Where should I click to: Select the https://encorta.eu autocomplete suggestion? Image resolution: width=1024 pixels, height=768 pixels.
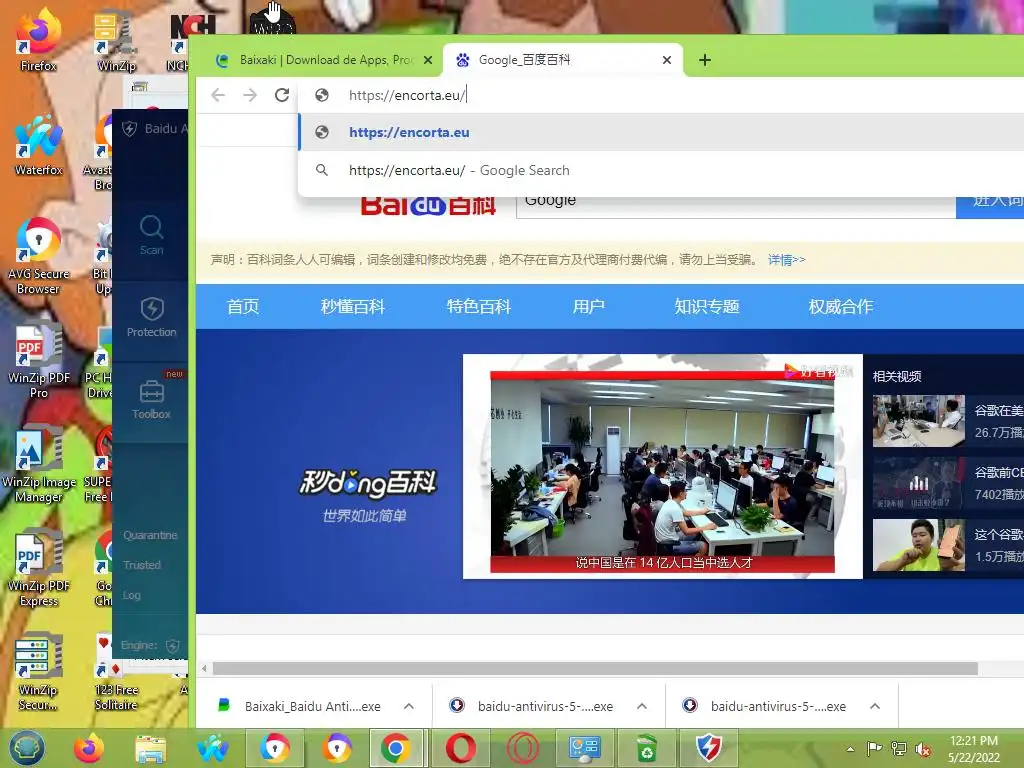[x=661, y=133]
